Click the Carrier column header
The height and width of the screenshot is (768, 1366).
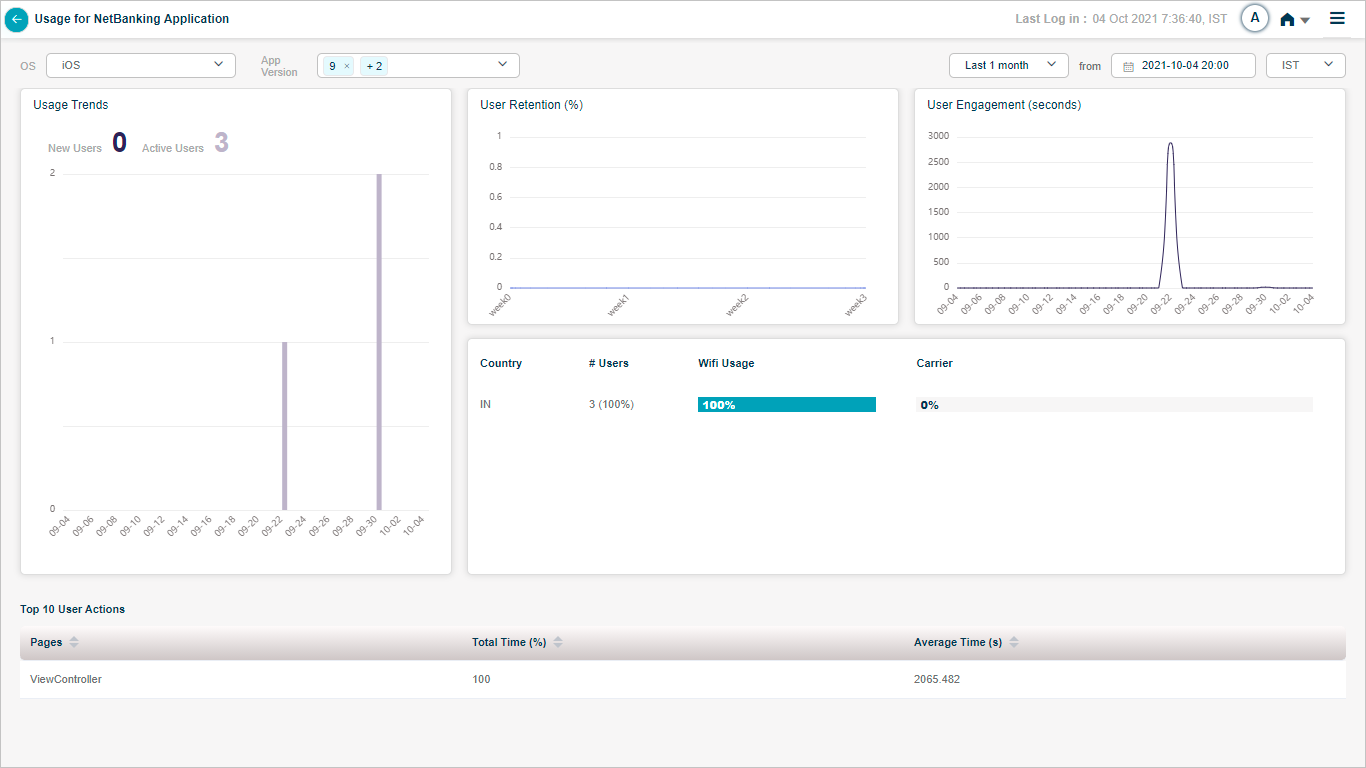click(x=935, y=363)
